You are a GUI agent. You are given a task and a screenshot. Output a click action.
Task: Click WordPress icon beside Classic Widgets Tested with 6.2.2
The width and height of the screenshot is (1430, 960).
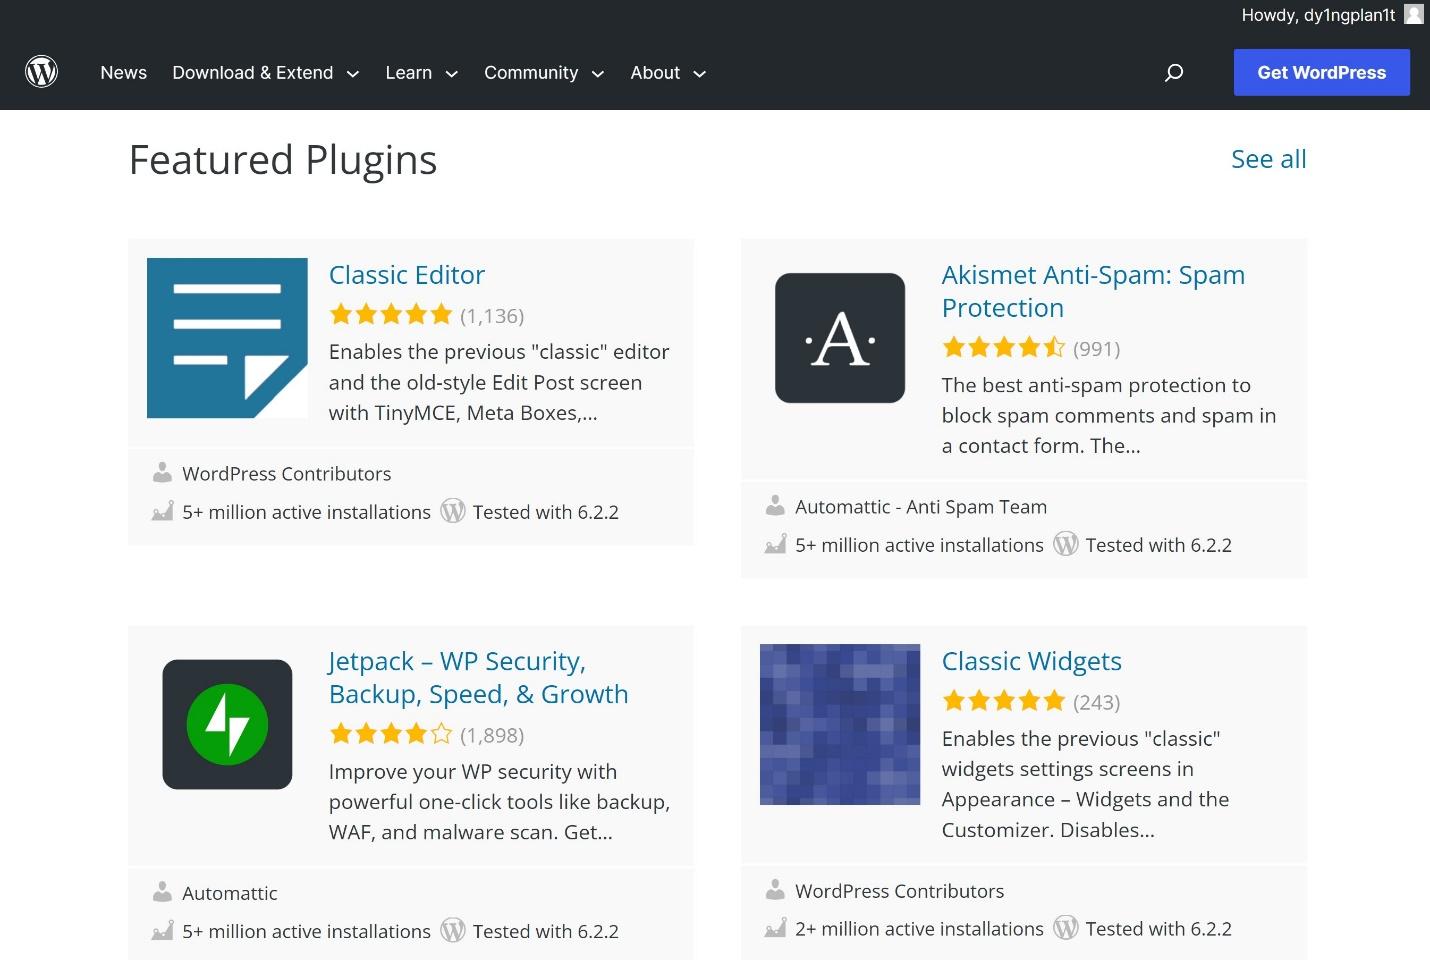[1066, 928]
